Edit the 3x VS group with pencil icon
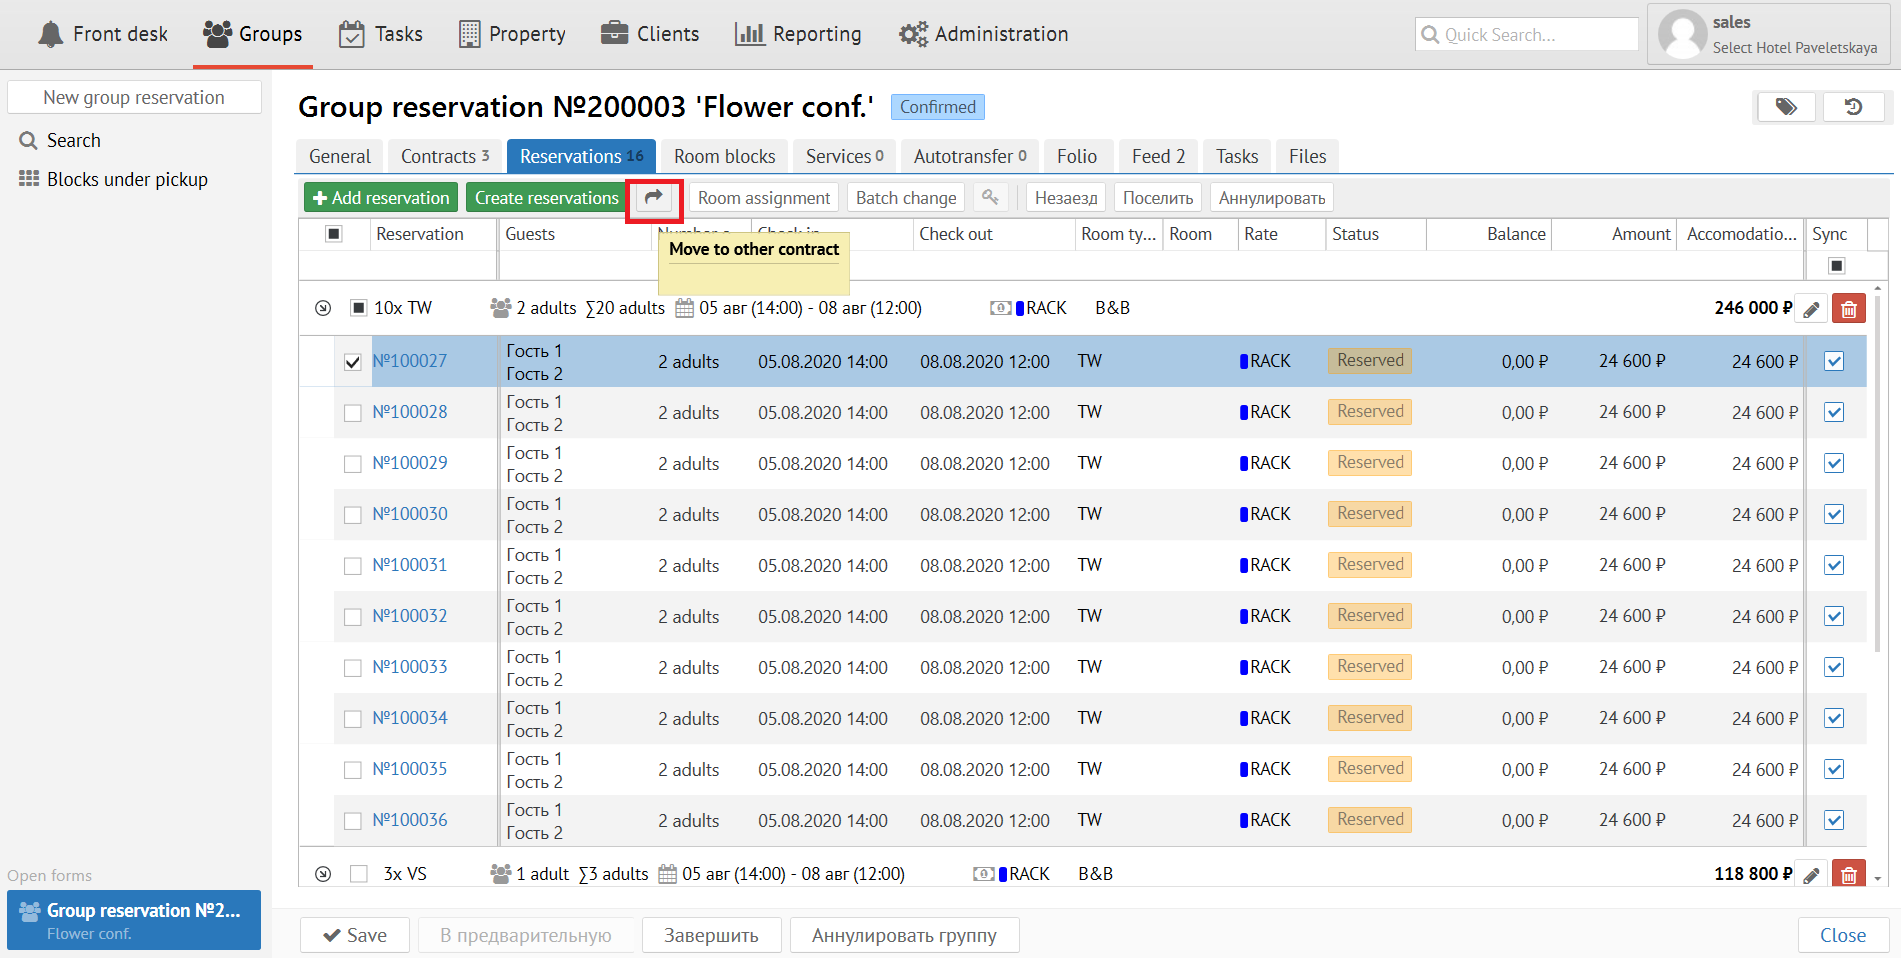 point(1811,875)
